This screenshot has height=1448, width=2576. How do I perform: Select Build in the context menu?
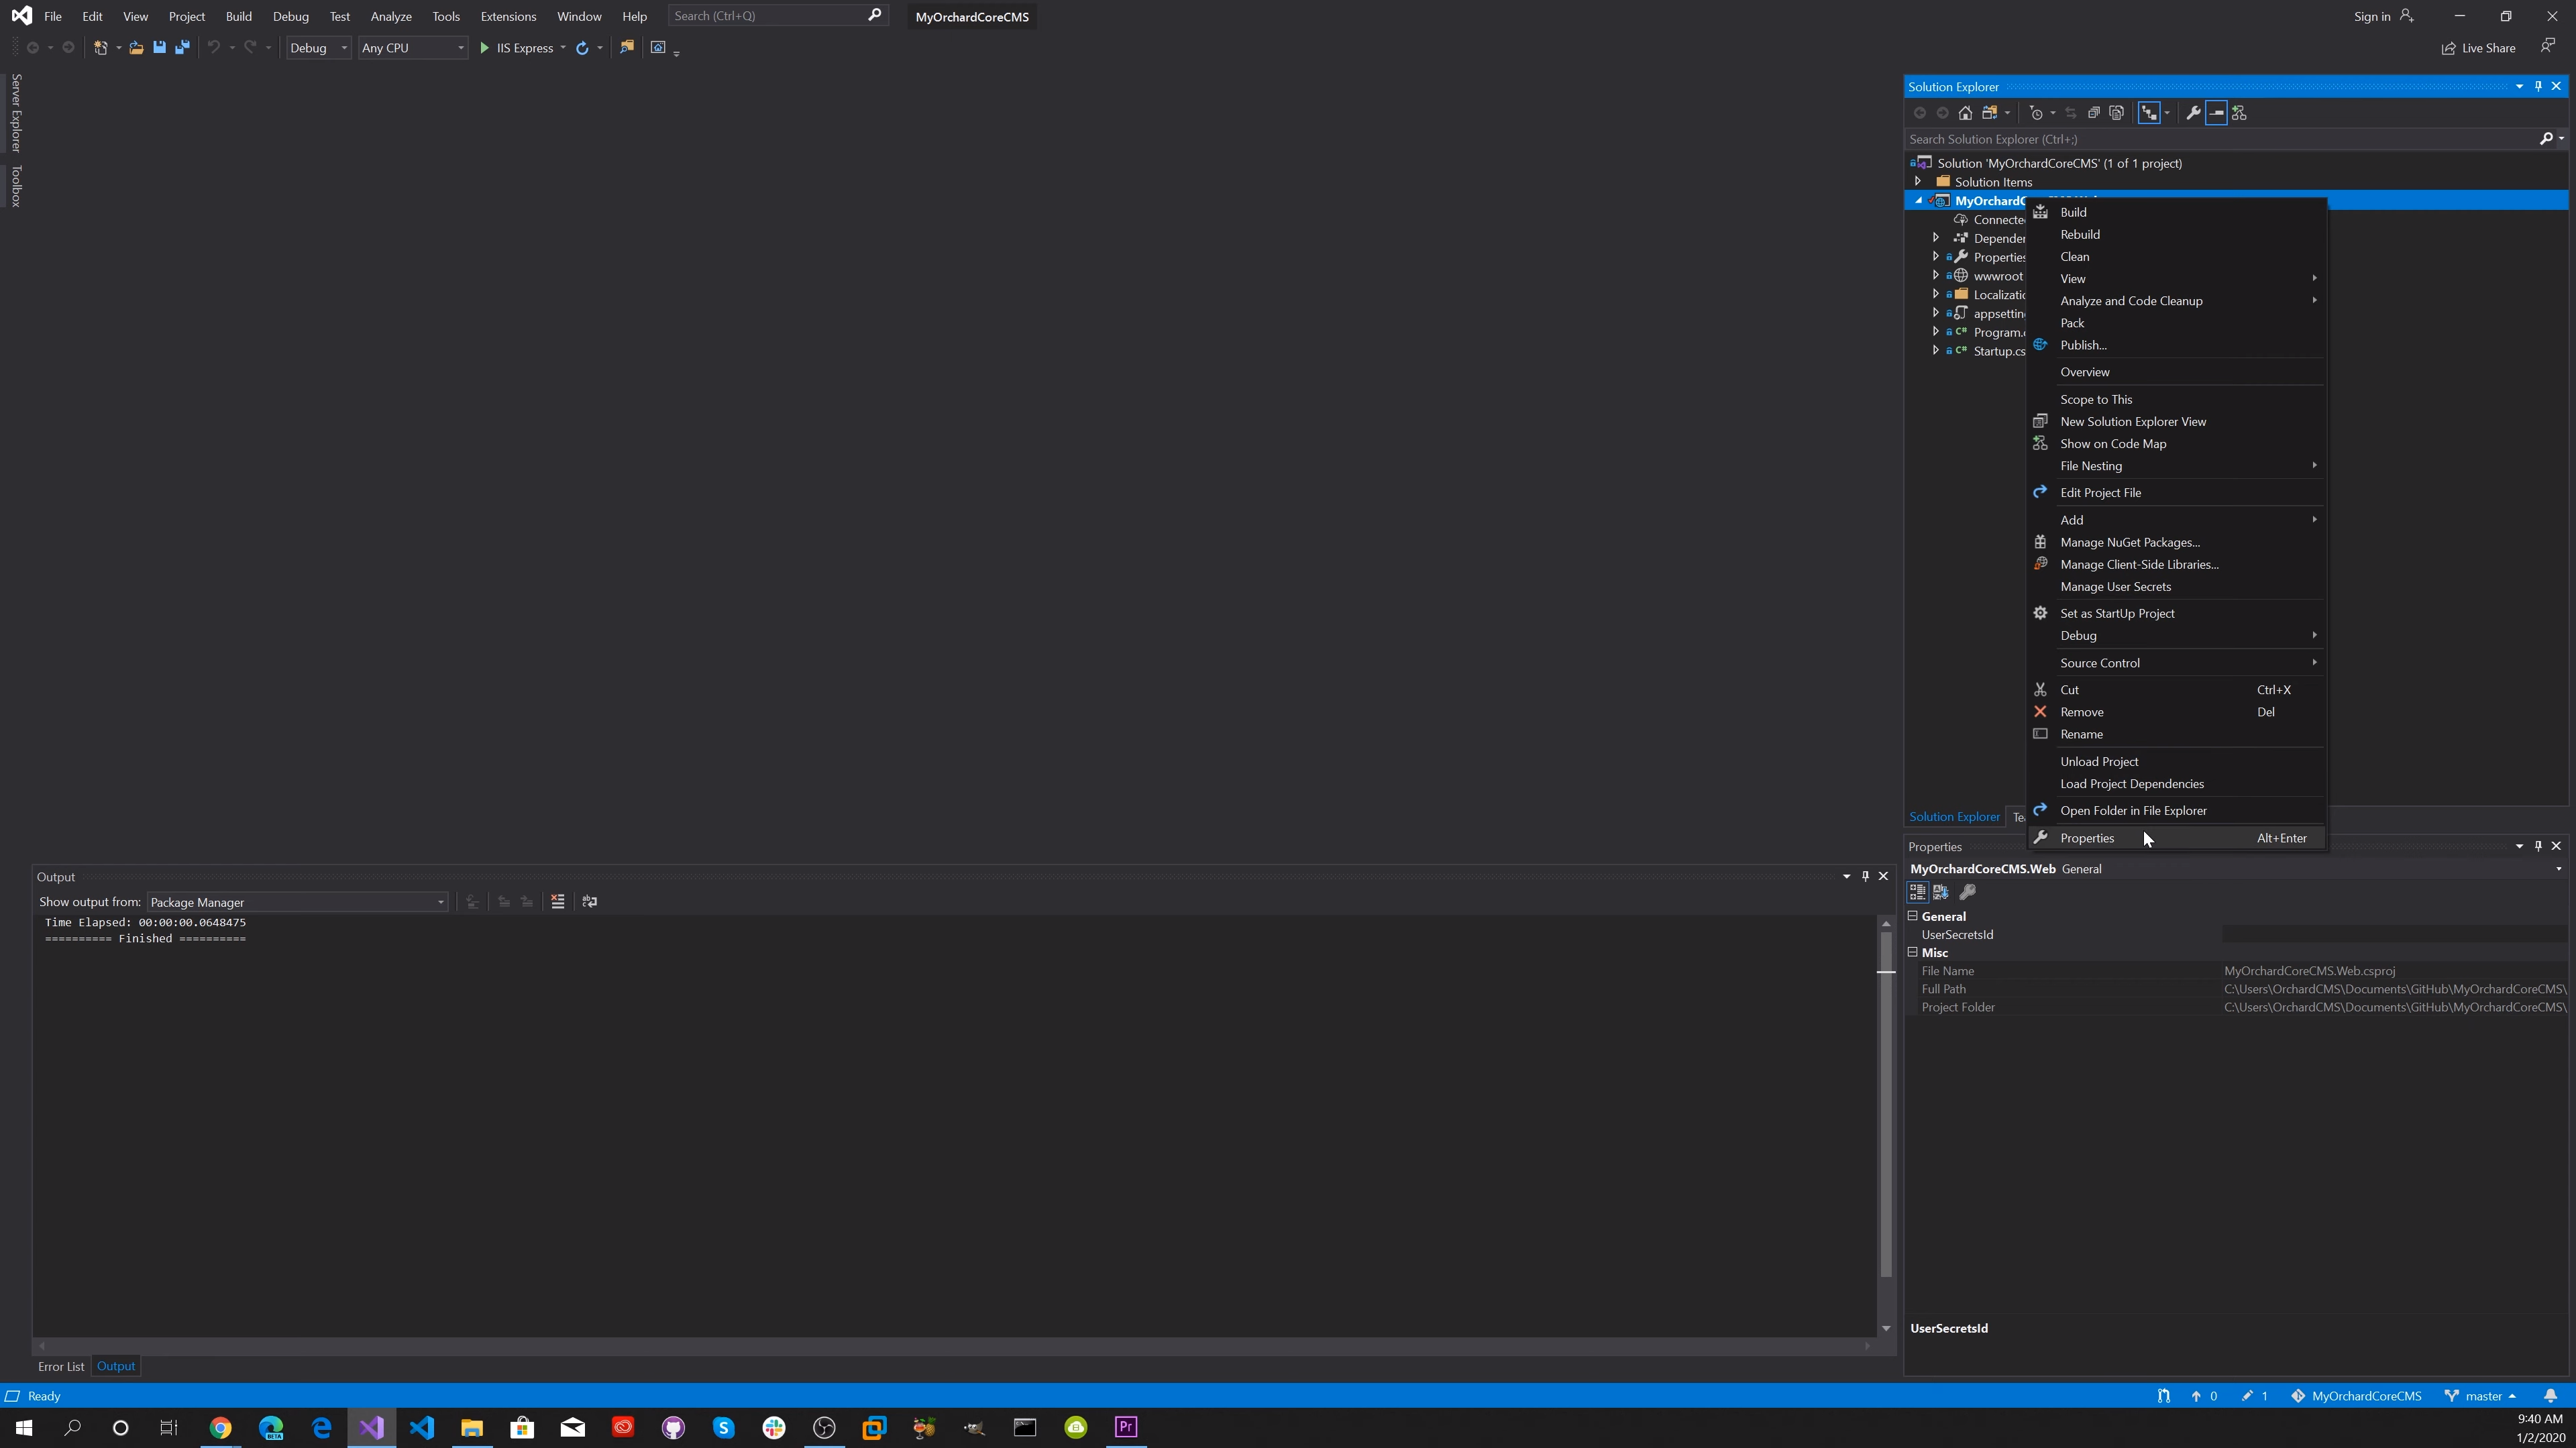(2176, 212)
